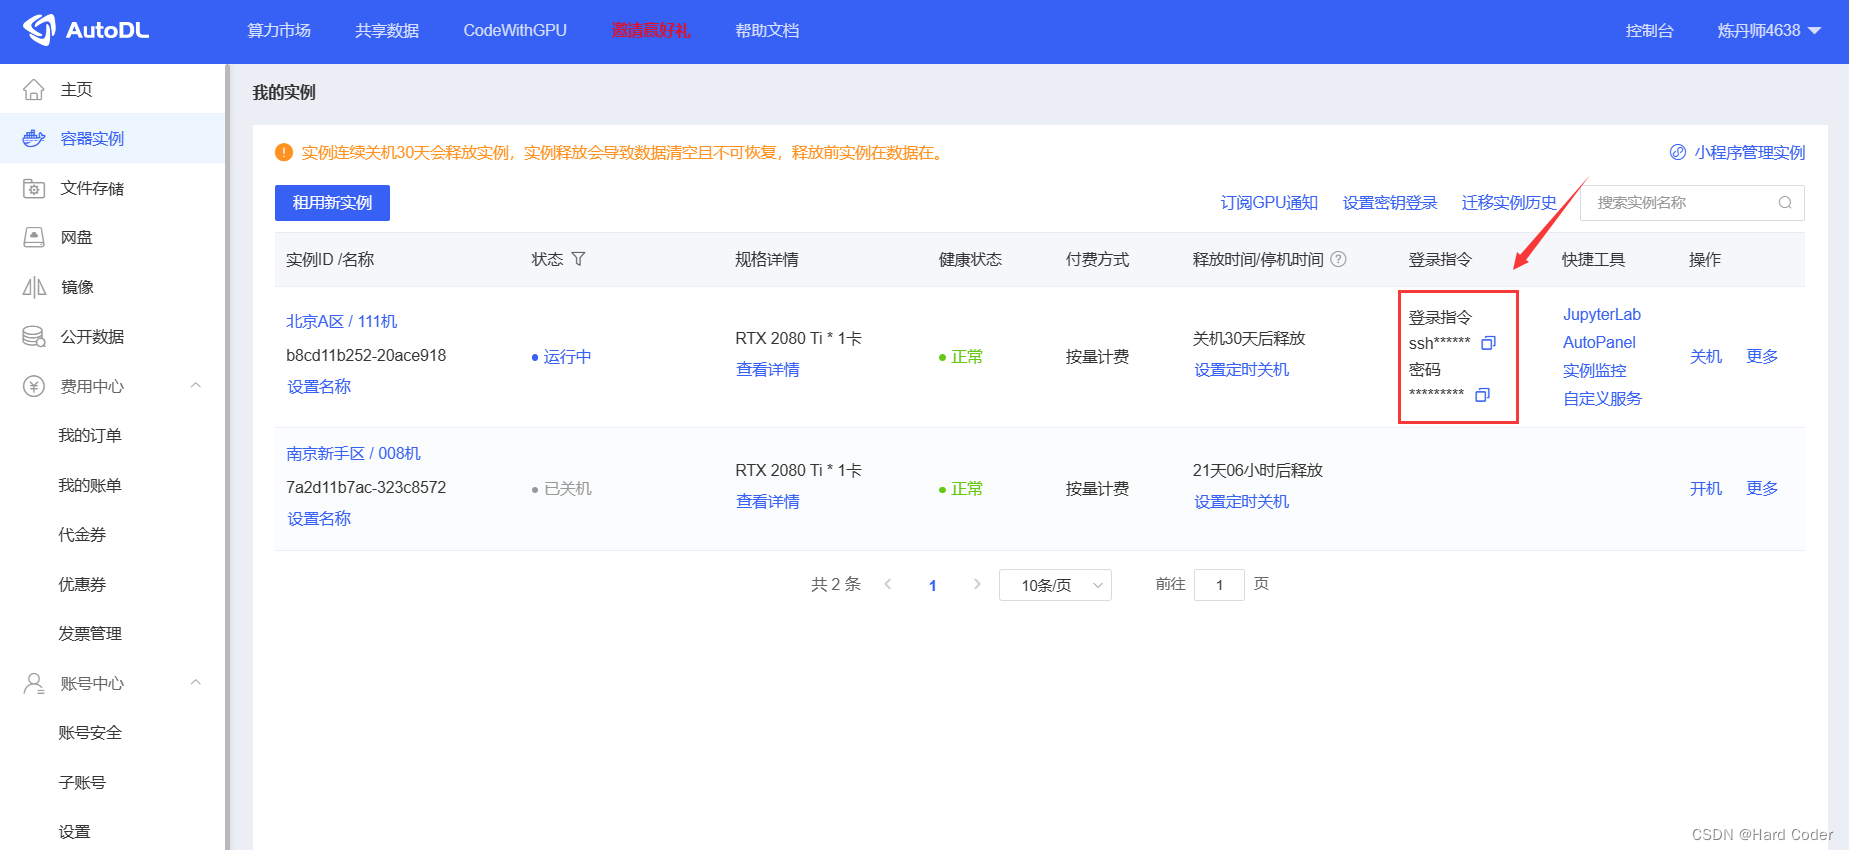Screen dimensions: 1849x850
Task: Copy the instance password
Action: pos(1482,395)
